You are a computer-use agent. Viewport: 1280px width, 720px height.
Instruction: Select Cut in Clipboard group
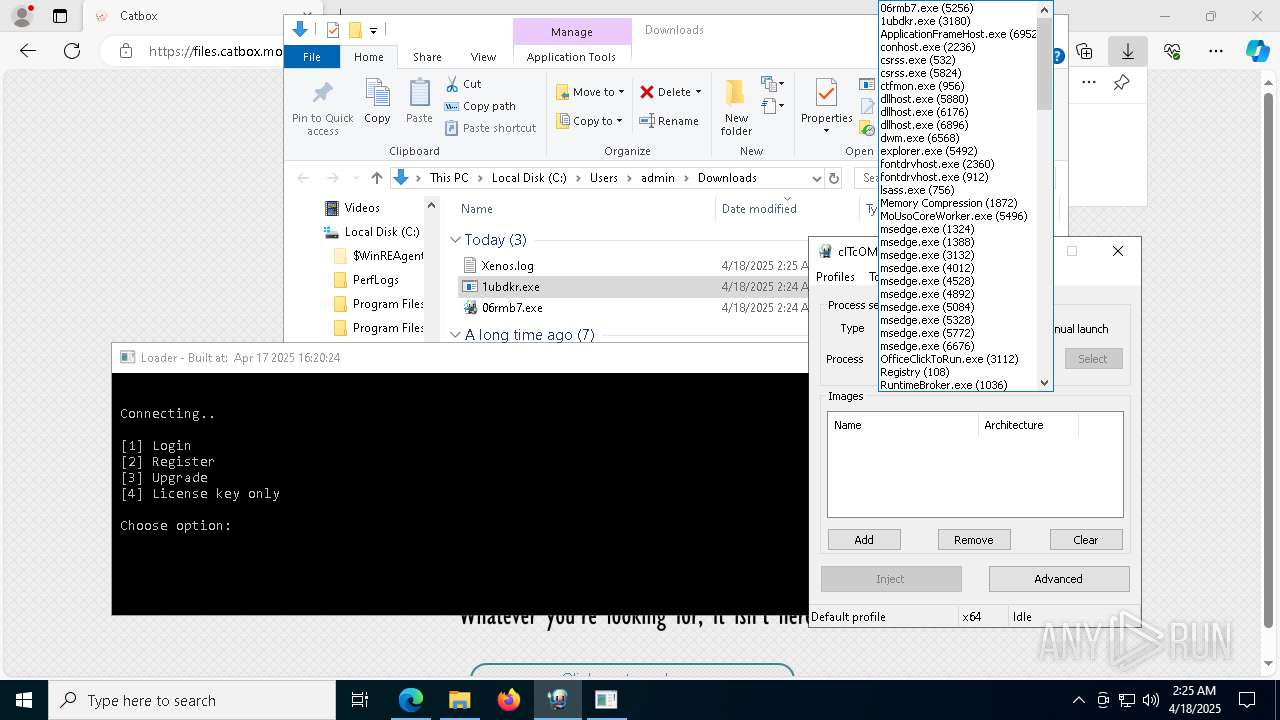coord(463,84)
